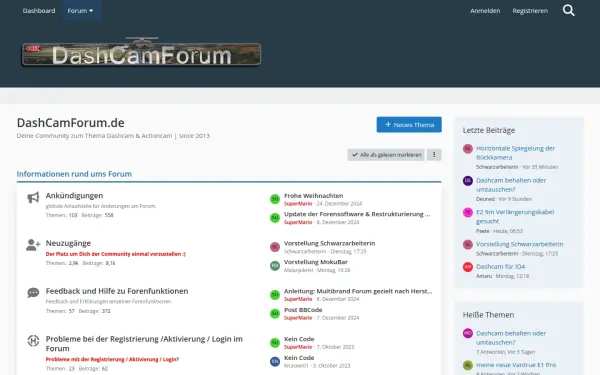Open the Ankündigungen forum
Screen dimensions: 600x375
click(x=74, y=196)
